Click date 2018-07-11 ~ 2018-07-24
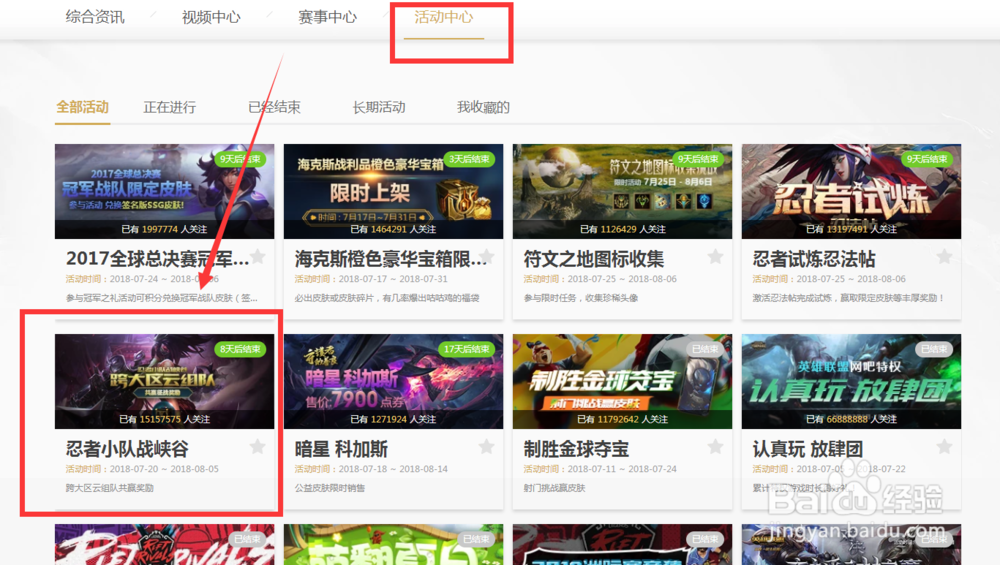The image size is (1000, 565). (622, 469)
